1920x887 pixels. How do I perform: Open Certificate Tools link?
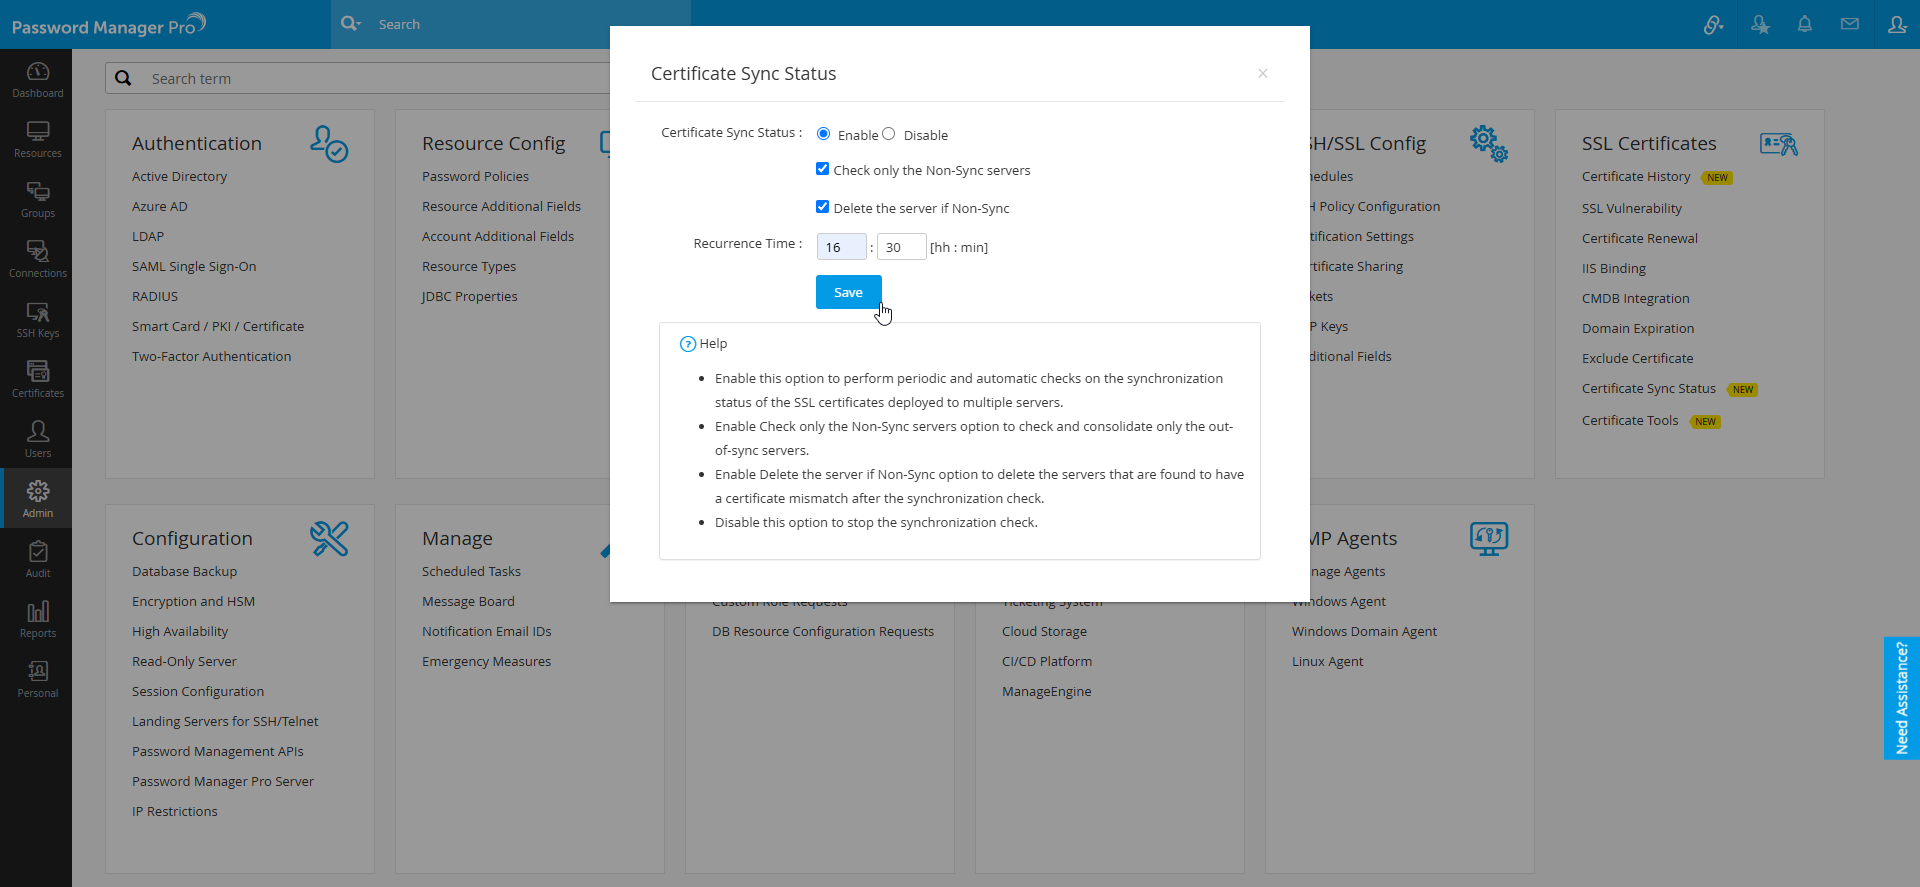pos(1630,420)
